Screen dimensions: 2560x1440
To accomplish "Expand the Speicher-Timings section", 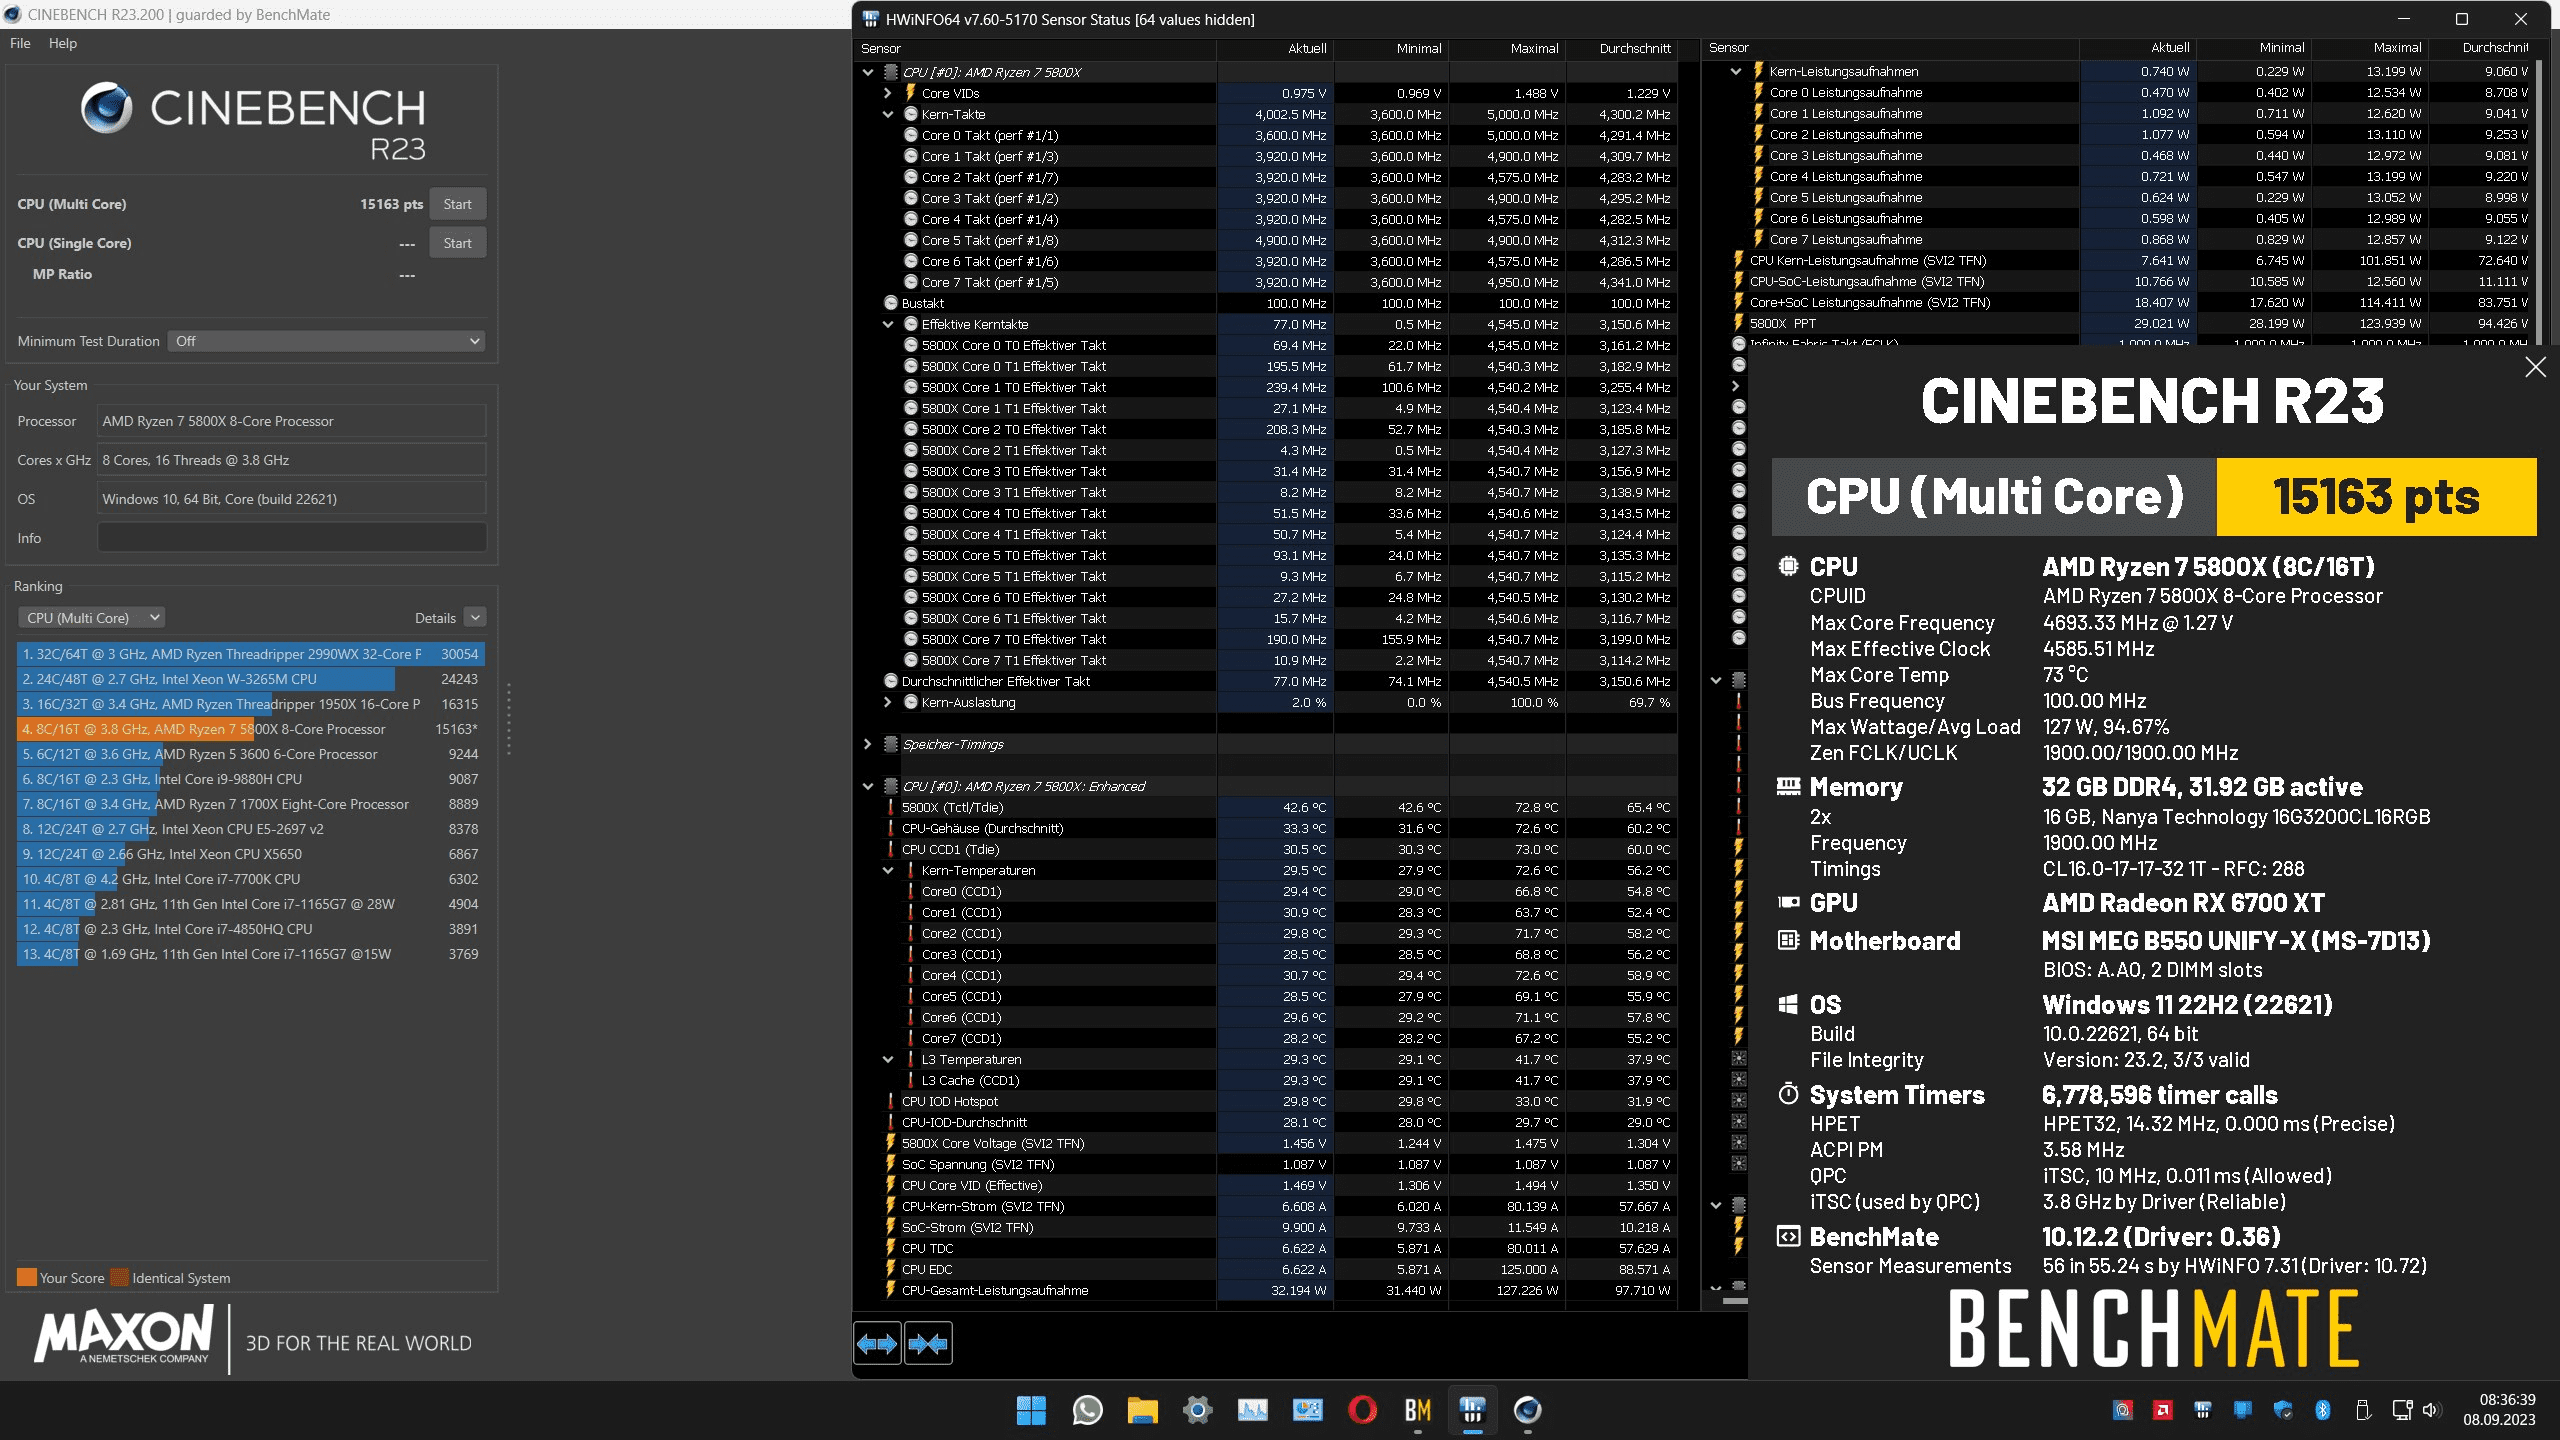I will click(867, 744).
